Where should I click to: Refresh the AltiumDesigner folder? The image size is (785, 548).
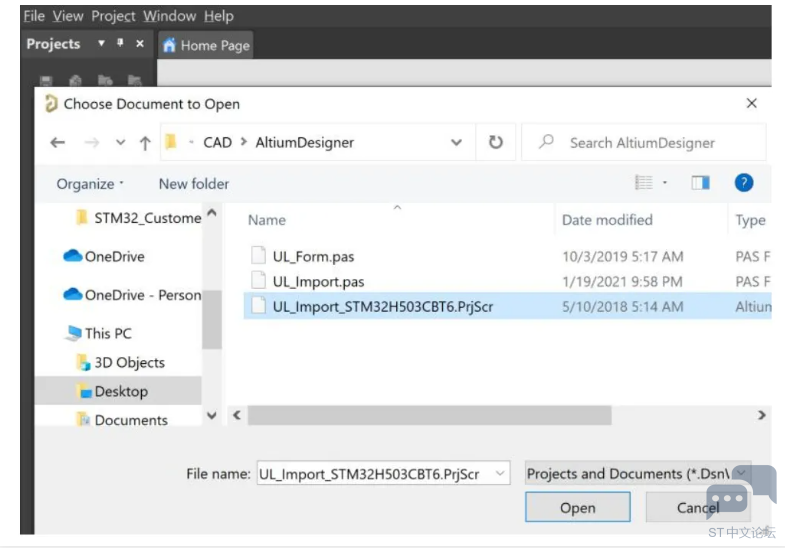click(x=496, y=143)
